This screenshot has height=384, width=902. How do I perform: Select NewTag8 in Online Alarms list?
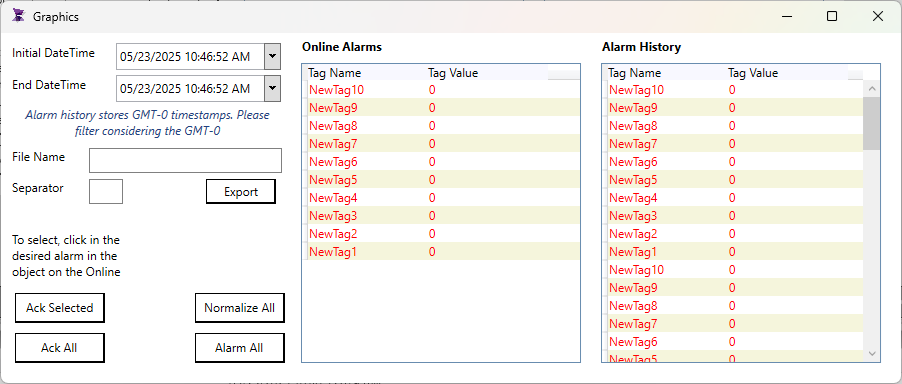[x=441, y=125]
